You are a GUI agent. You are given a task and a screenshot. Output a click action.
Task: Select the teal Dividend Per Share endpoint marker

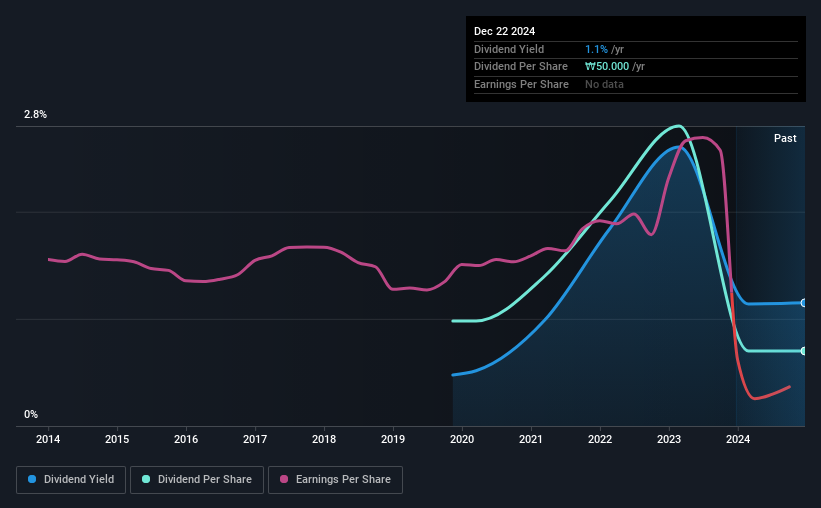tap(803, 351)
